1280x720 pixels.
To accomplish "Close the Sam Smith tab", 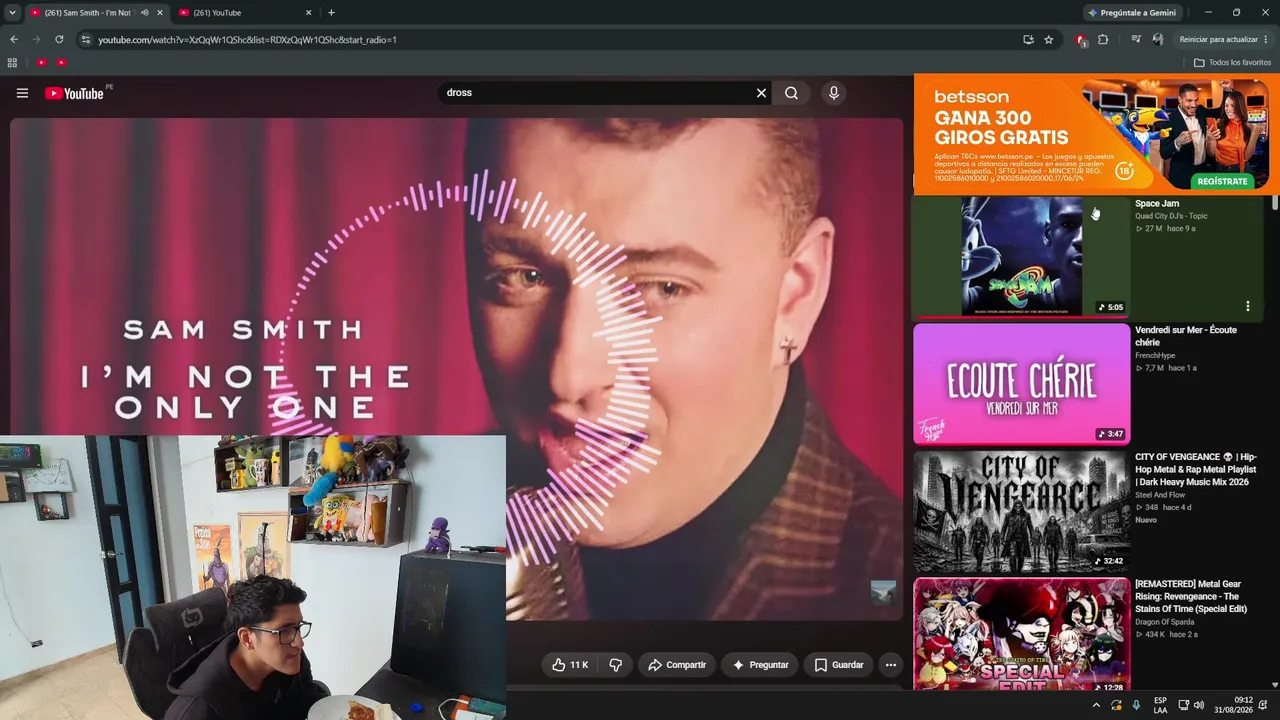I will [160, 13].
